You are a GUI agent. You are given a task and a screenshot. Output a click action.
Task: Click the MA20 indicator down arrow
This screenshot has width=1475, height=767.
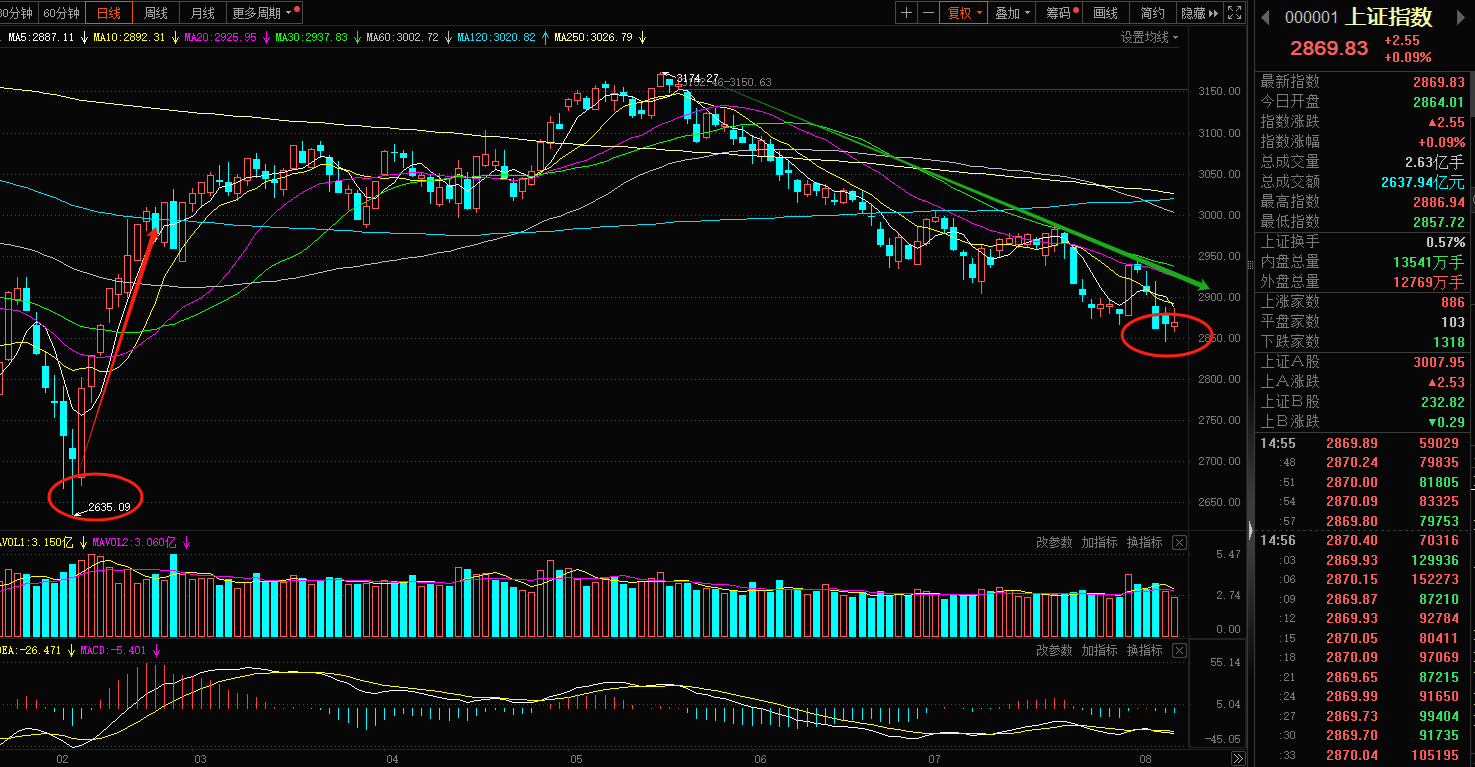(265, 37)
